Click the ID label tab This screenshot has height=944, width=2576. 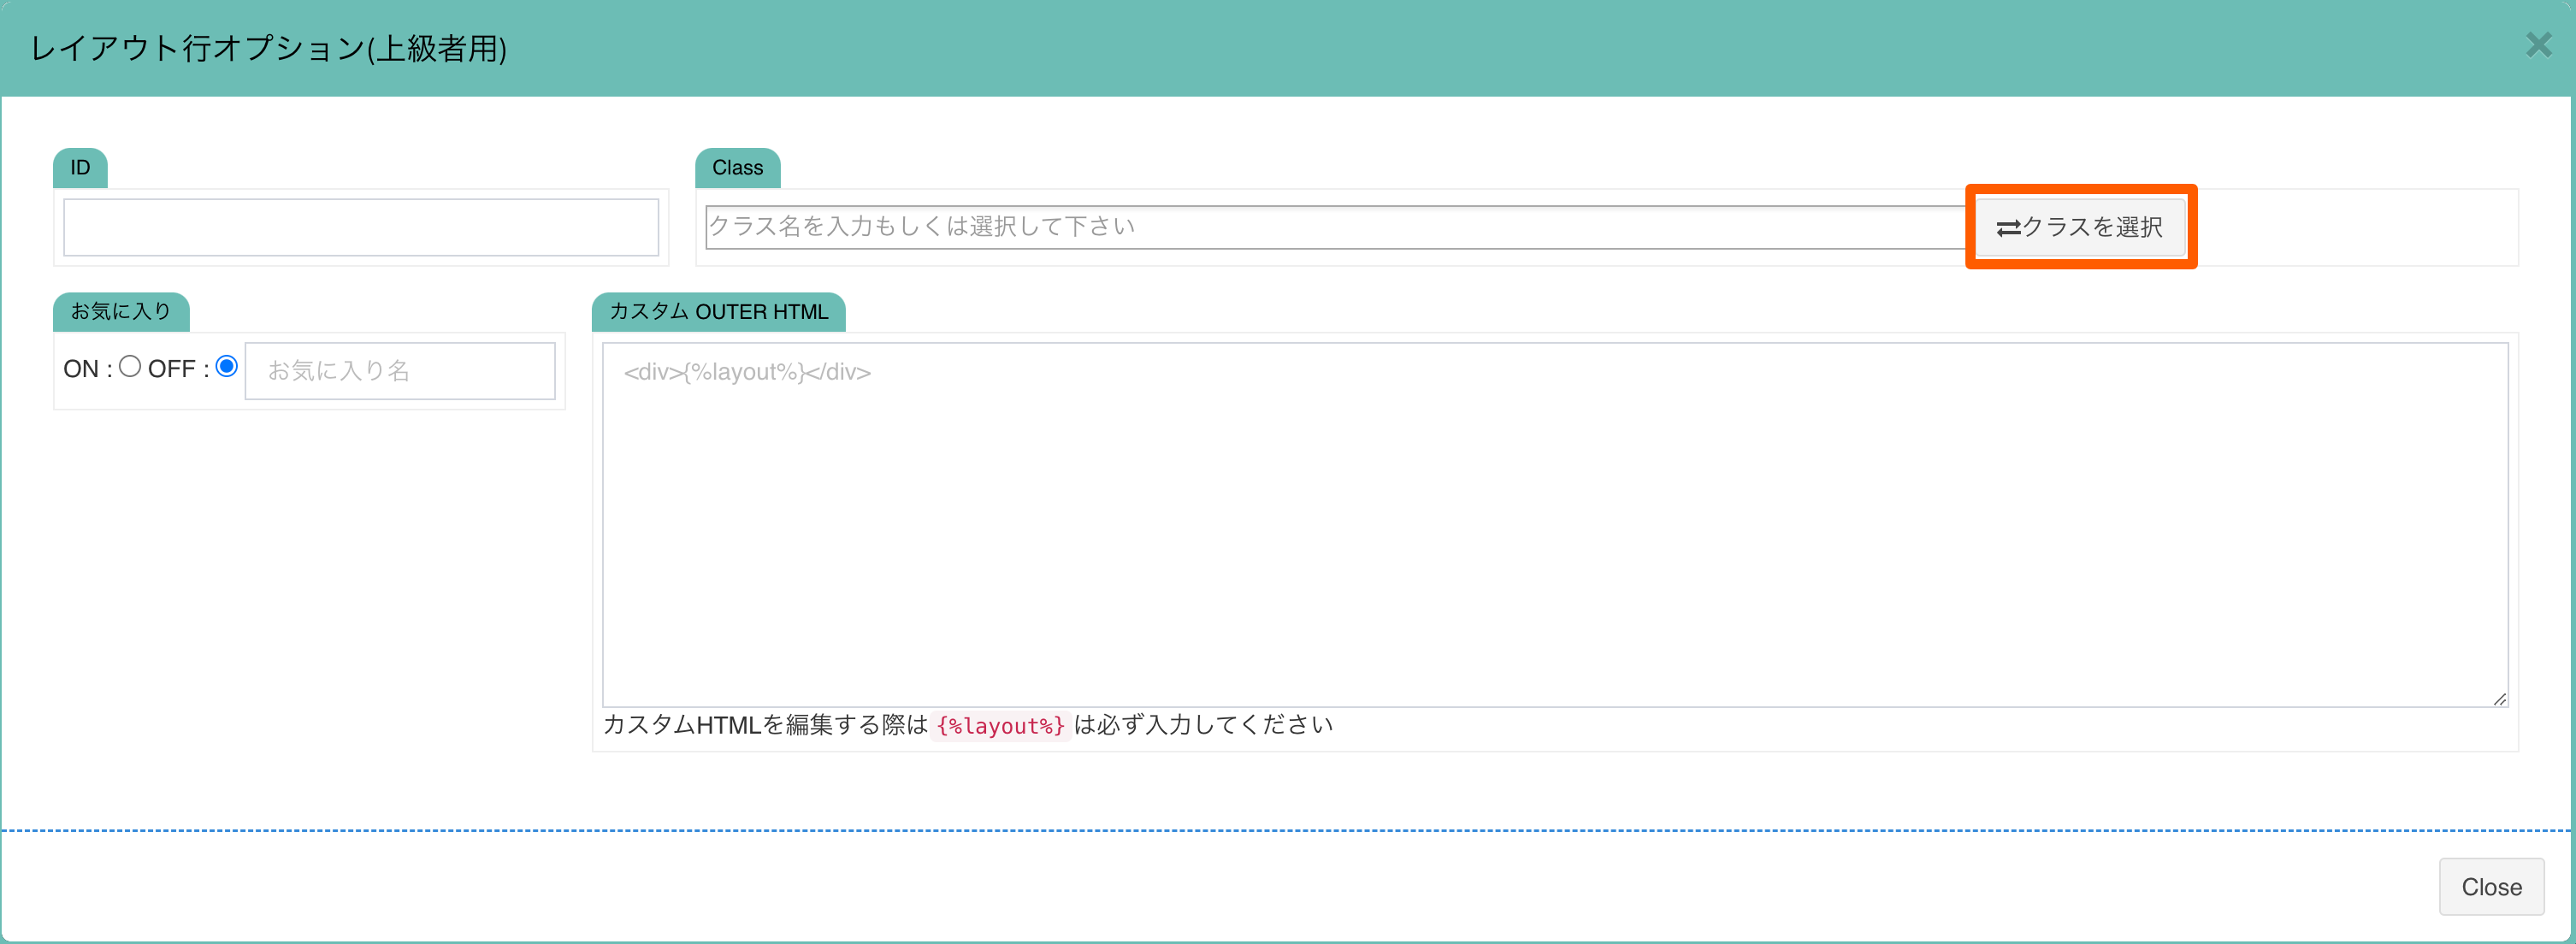click(80, 168)
